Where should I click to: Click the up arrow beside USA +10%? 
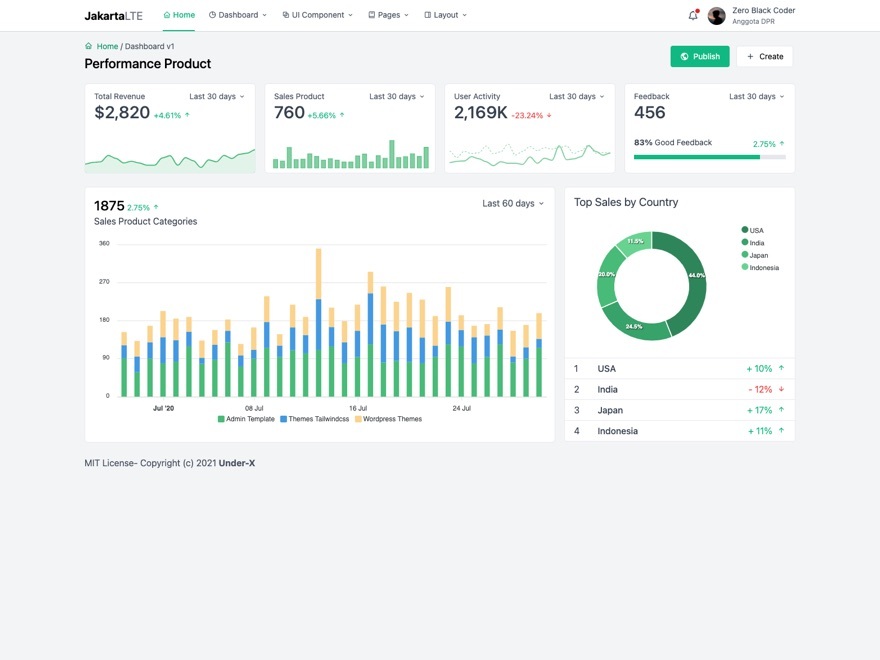tap(781, 368)
